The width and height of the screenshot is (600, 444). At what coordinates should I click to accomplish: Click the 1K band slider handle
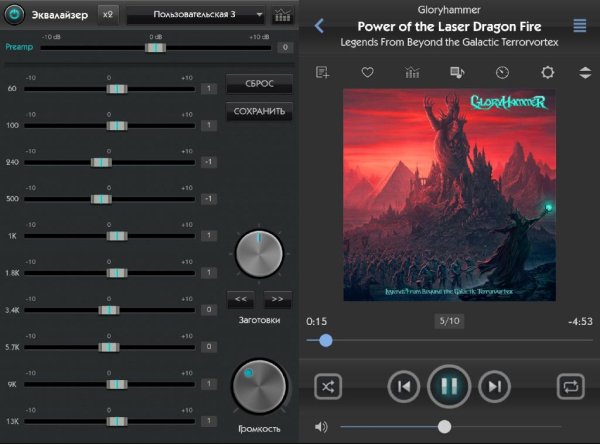coord(117,236)
